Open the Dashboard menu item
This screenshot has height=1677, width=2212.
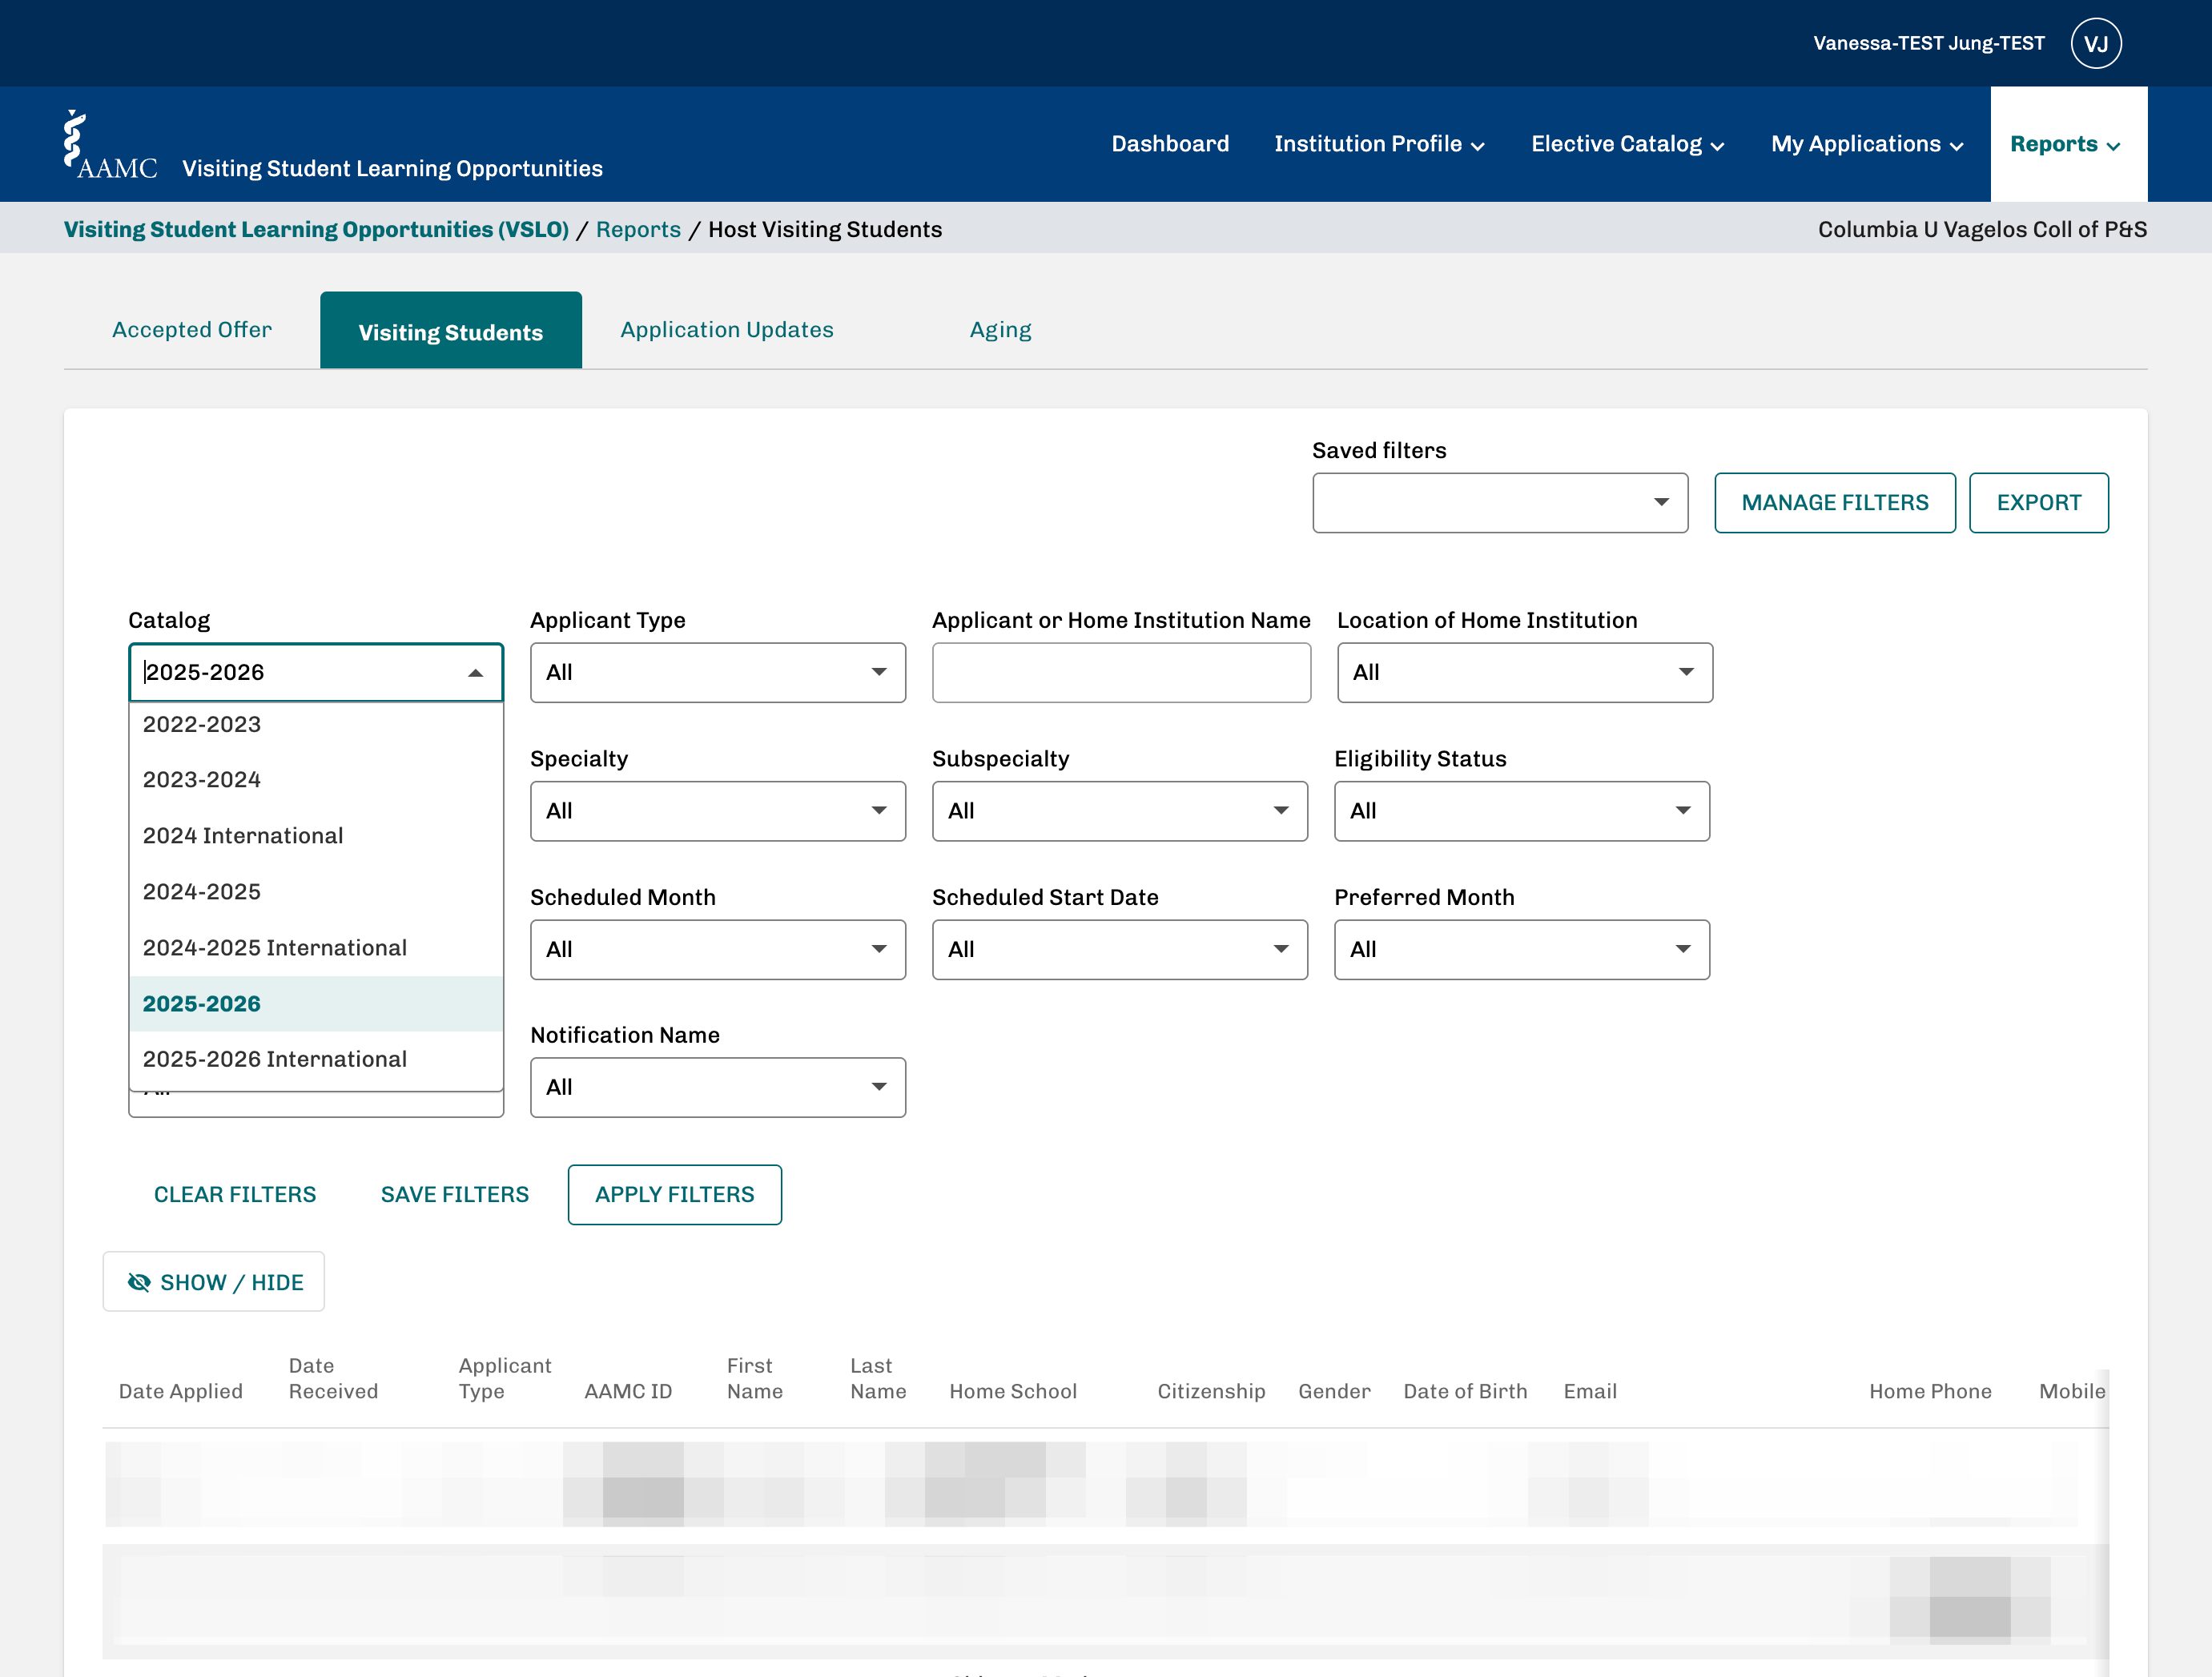(1170, 144)
